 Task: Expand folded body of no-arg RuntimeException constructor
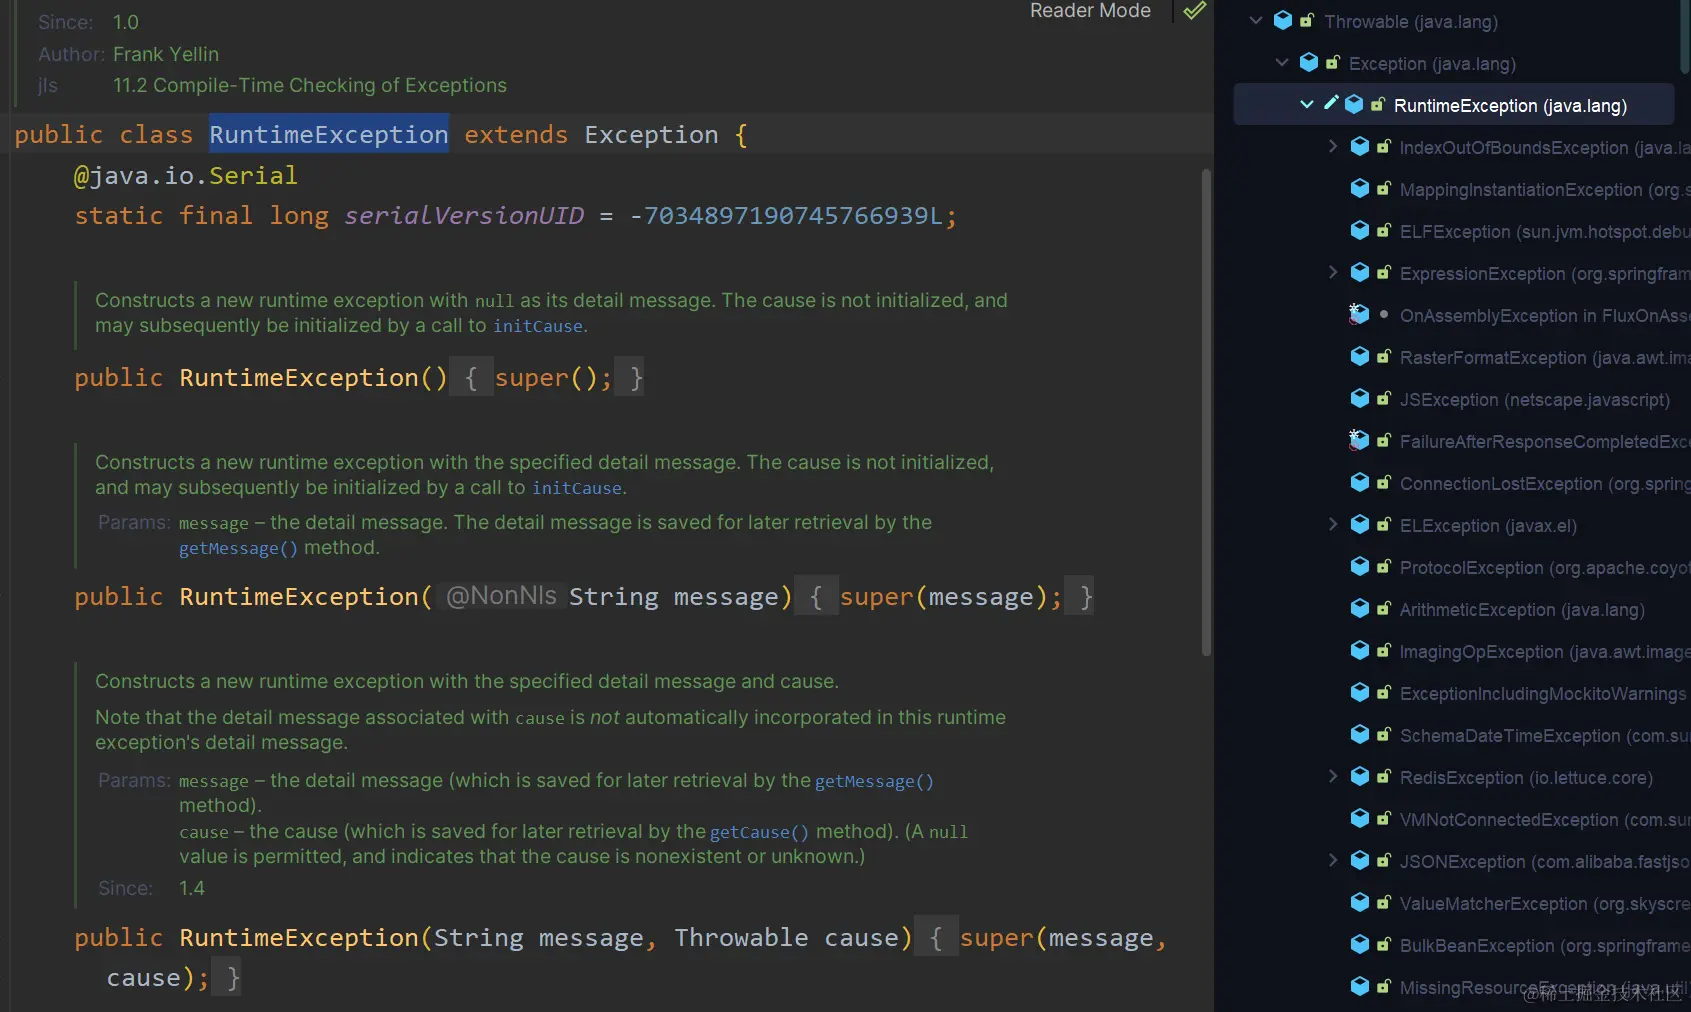click(471, 377)
